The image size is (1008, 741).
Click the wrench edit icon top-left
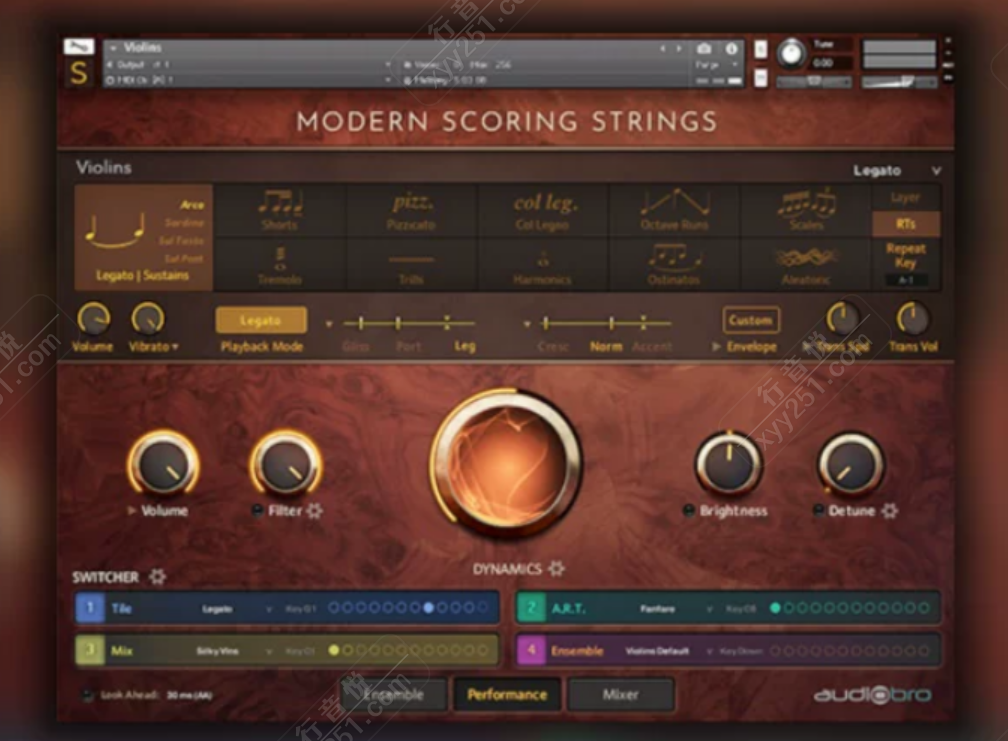[79, 47]
